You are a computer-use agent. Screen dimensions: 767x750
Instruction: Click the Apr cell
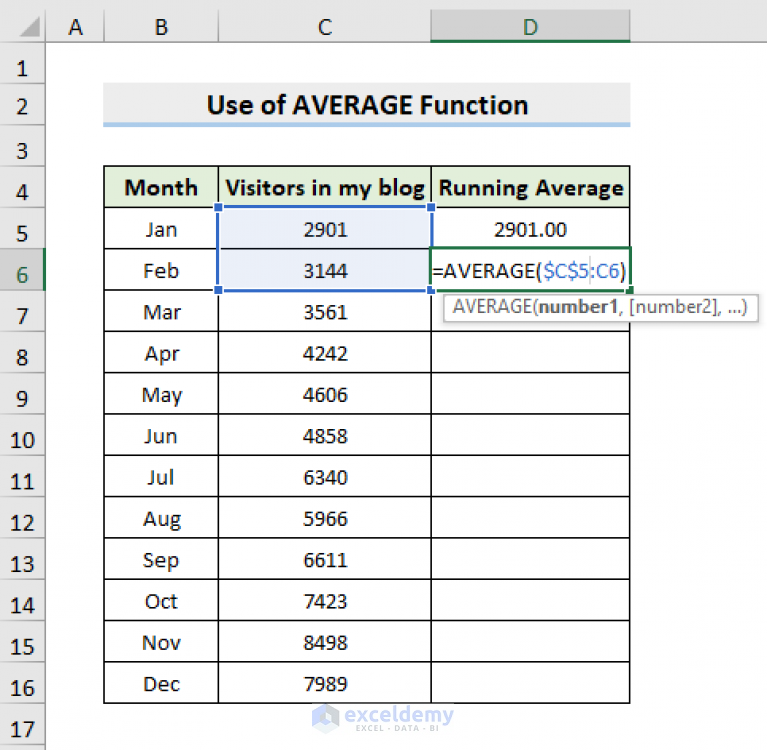[161, 353]
